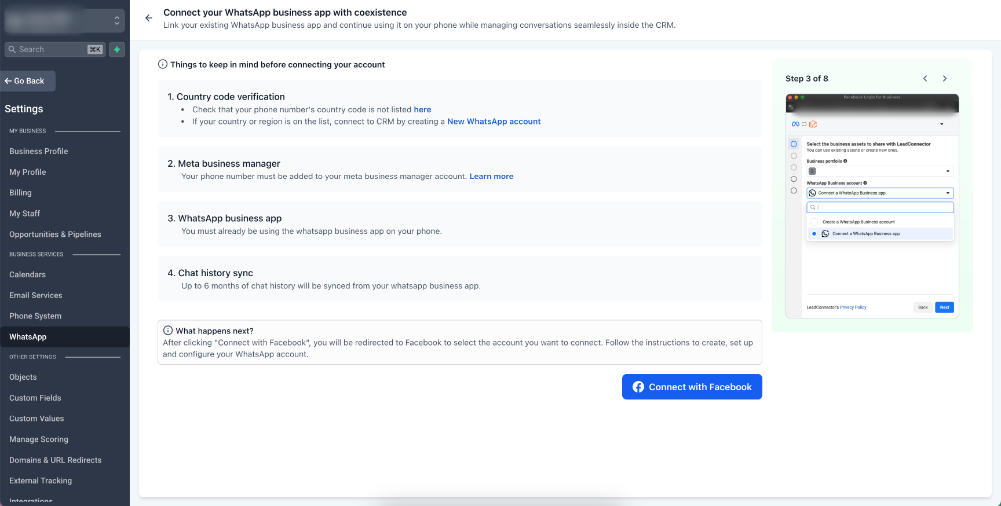The width and height of the screenshot is (1001, 506).
Task: Click the back arrow beside the page title
Action: click(x=149, y=18)
